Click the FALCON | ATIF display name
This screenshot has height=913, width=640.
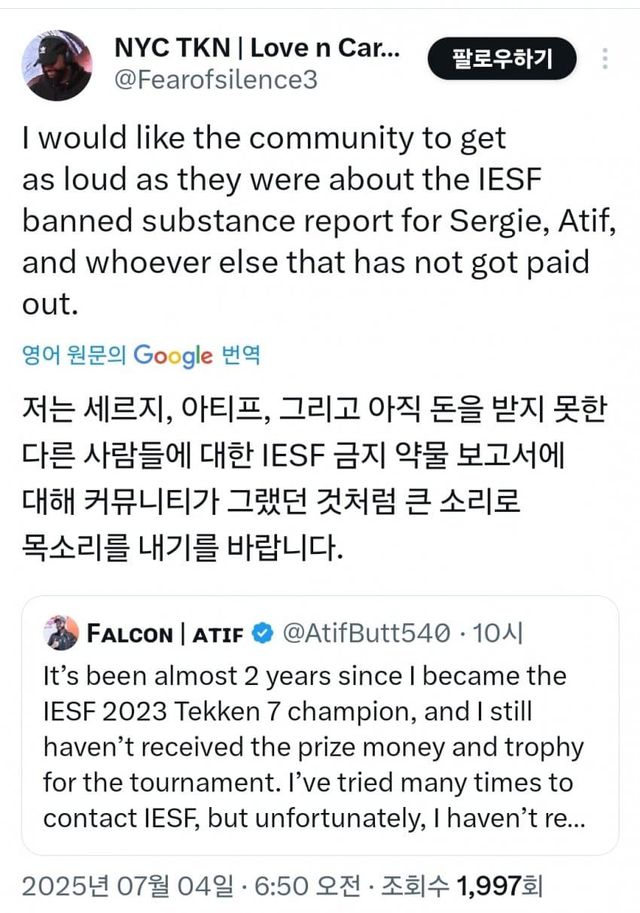pos(165,630)
